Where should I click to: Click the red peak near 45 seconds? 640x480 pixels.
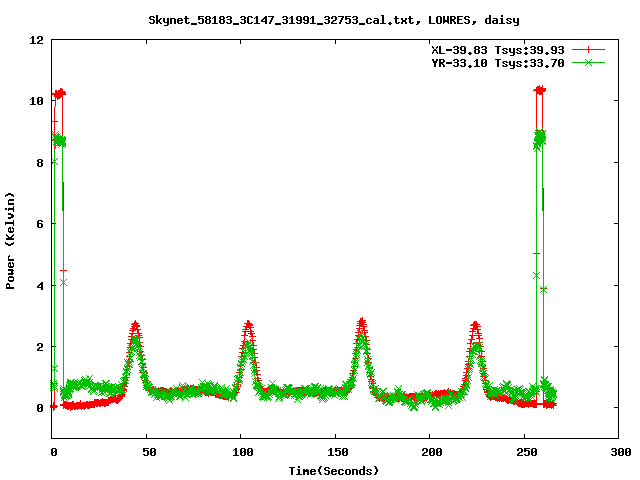136,326
